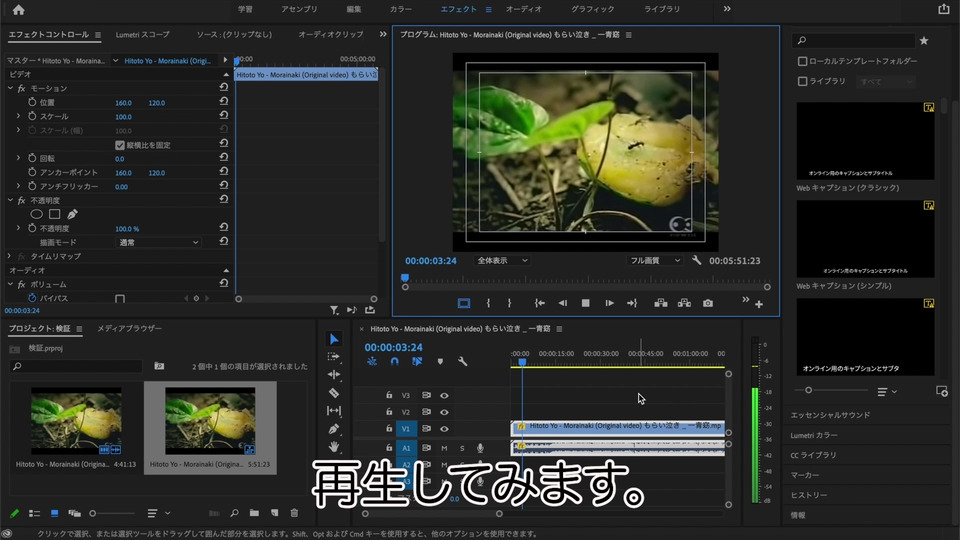Go to the Home screen icon

(x=18, y=10)
